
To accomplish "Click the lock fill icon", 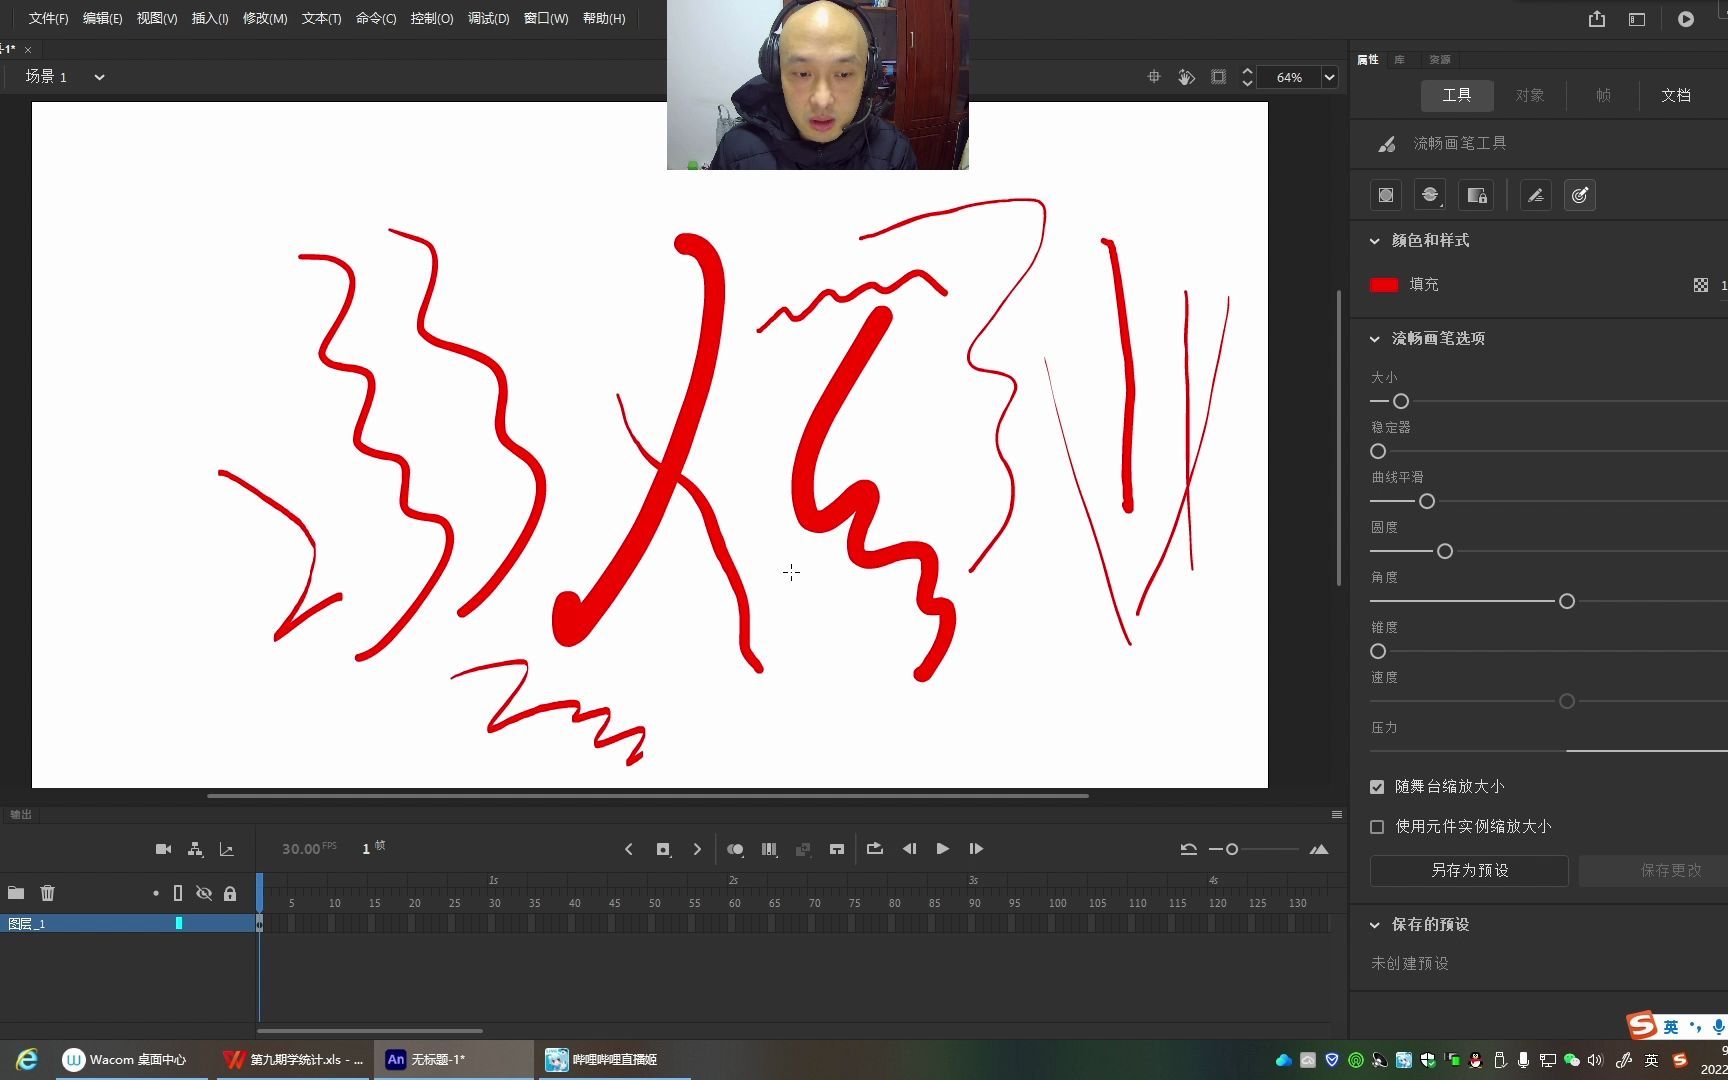I will pos(1476,196).
